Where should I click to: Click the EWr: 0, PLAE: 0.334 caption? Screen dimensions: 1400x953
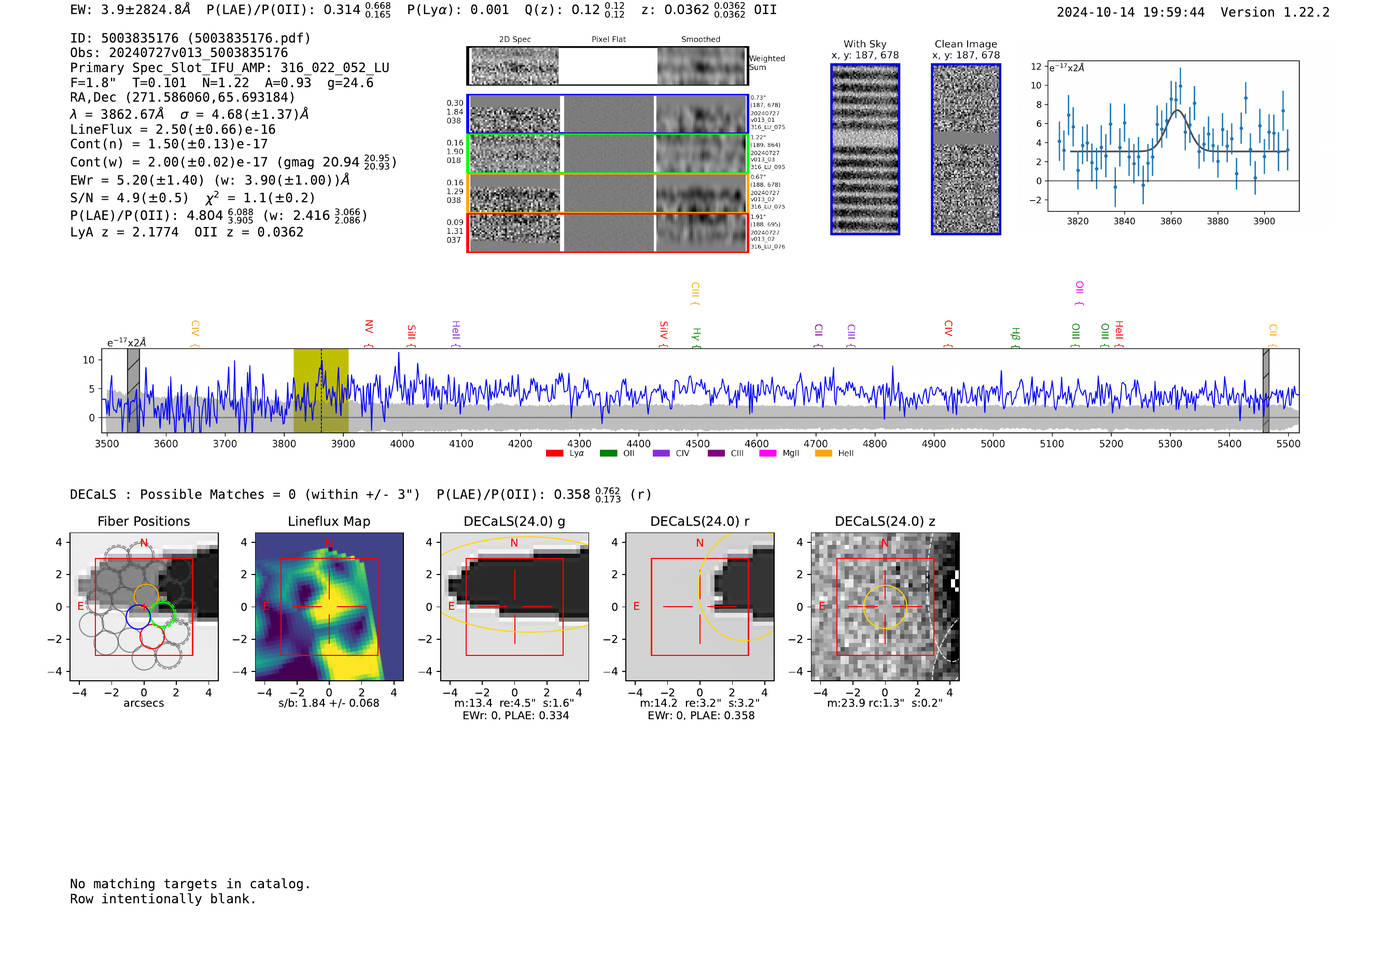click(x=515, y=715)
